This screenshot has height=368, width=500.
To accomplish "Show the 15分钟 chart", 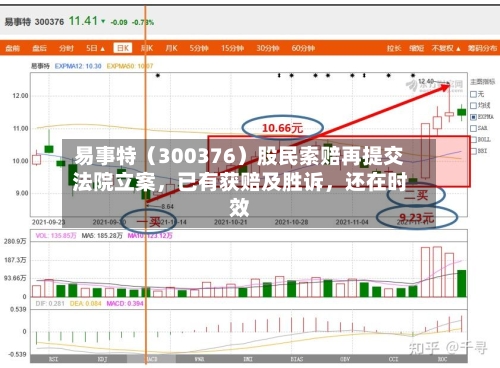I will [232, 48].
